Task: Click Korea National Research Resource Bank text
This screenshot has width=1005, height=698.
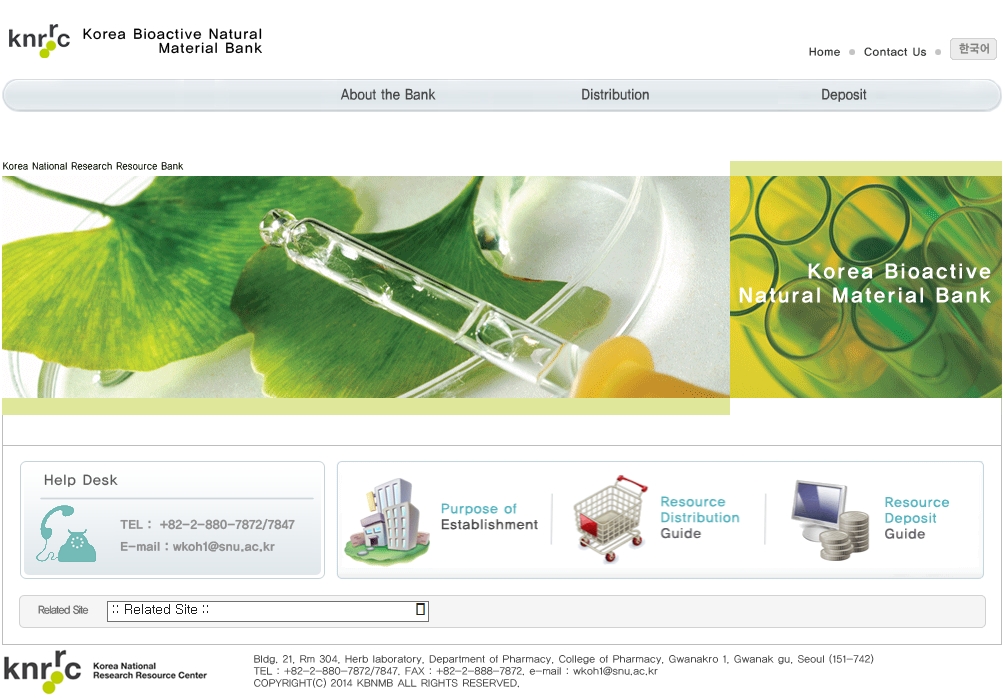Action: (92, 166)
